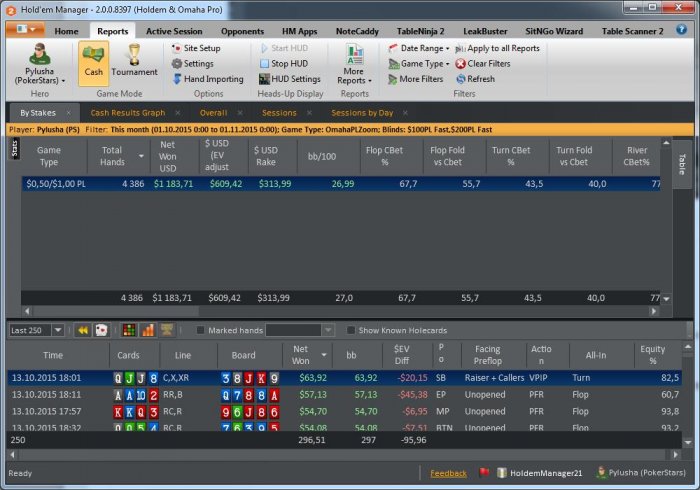
Task: Open More Reports menu
Action: [x=354, y=64]
